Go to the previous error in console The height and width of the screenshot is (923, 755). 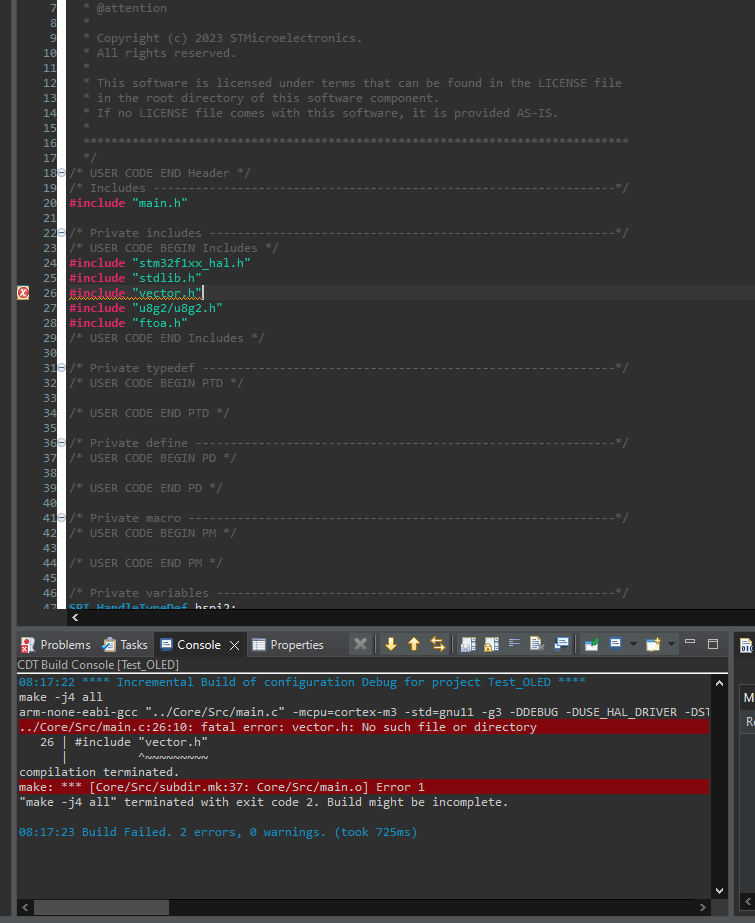pos(414,645)
